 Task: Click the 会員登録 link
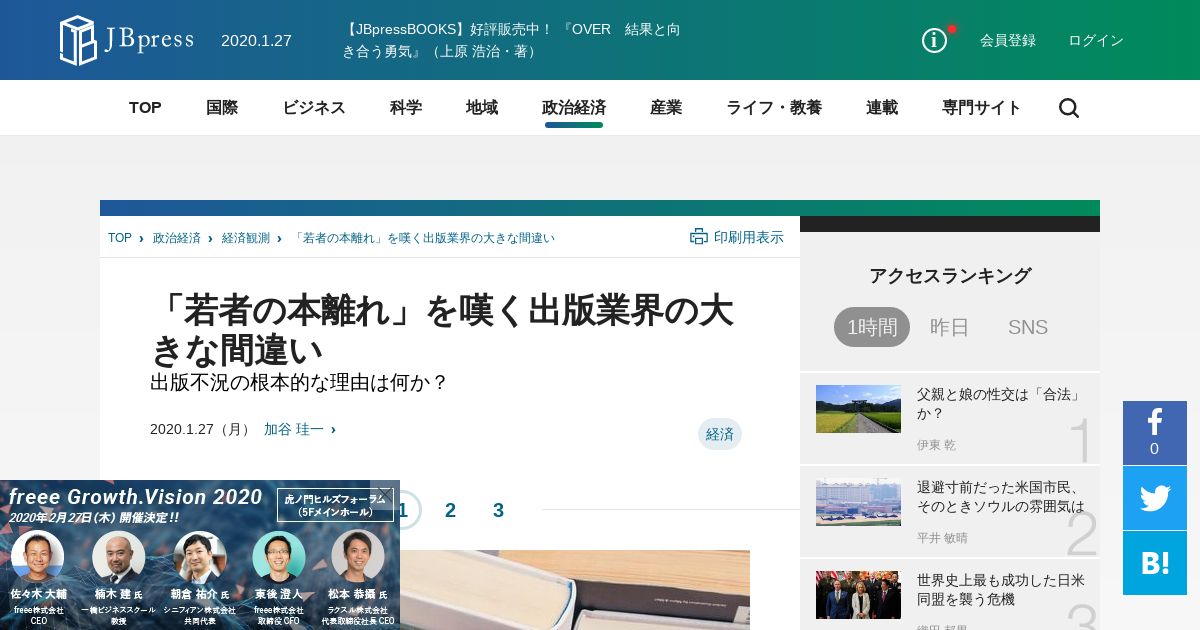point(1008,40)
